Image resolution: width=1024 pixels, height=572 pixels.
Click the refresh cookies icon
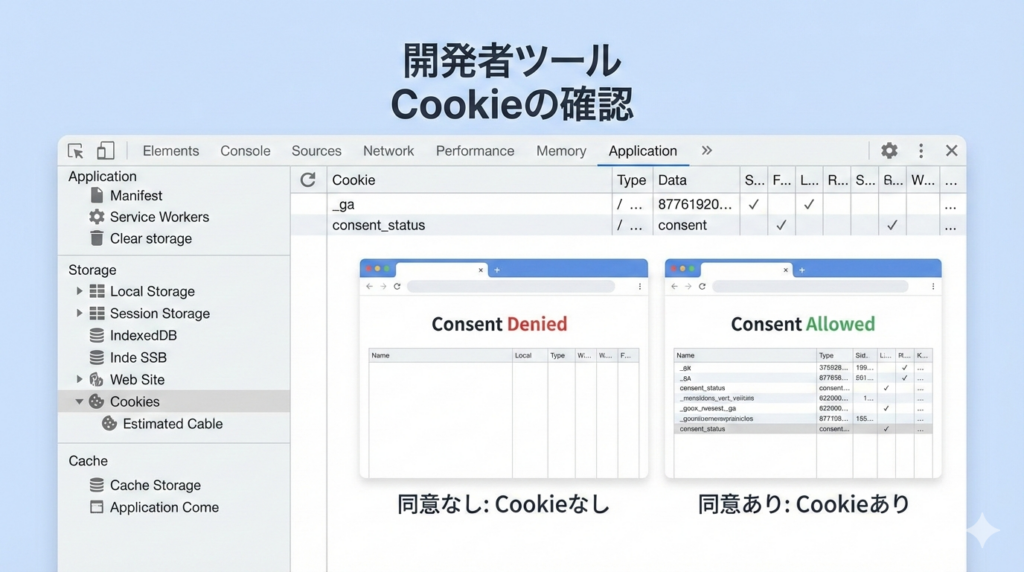click(x=308, y=180)
